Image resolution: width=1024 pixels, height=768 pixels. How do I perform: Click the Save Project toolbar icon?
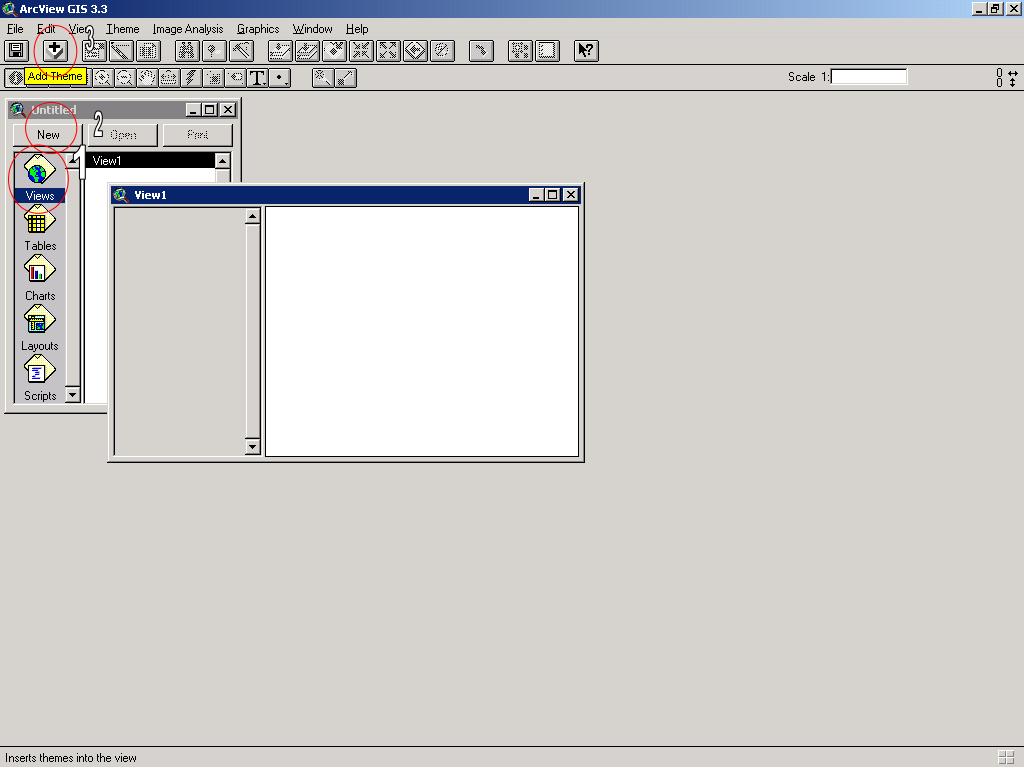(16, 50)
